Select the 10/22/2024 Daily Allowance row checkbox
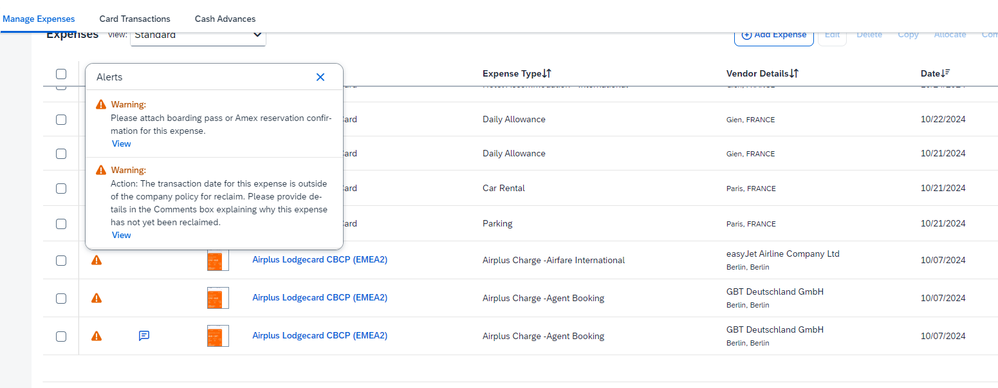Viewport: 998px width, 388px height. (61, 120)
